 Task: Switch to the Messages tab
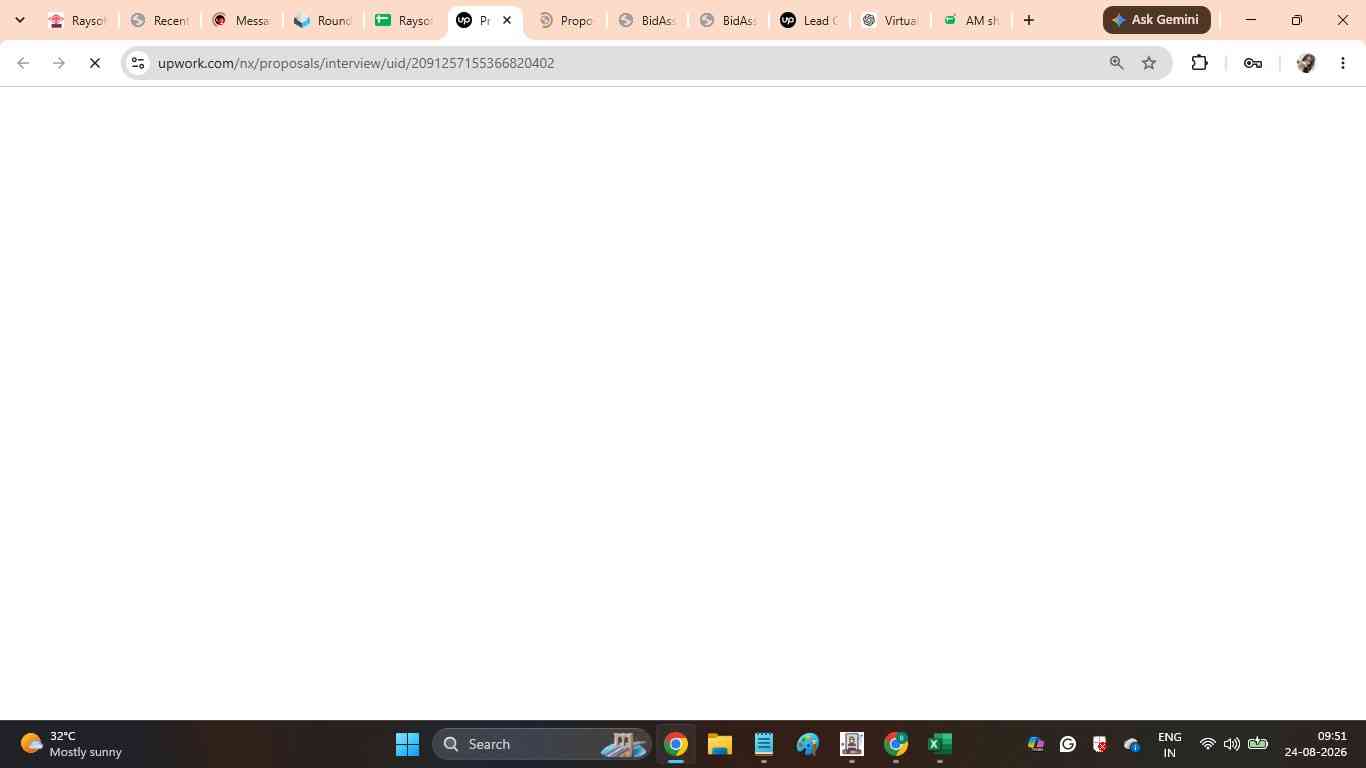pos(241,20)
